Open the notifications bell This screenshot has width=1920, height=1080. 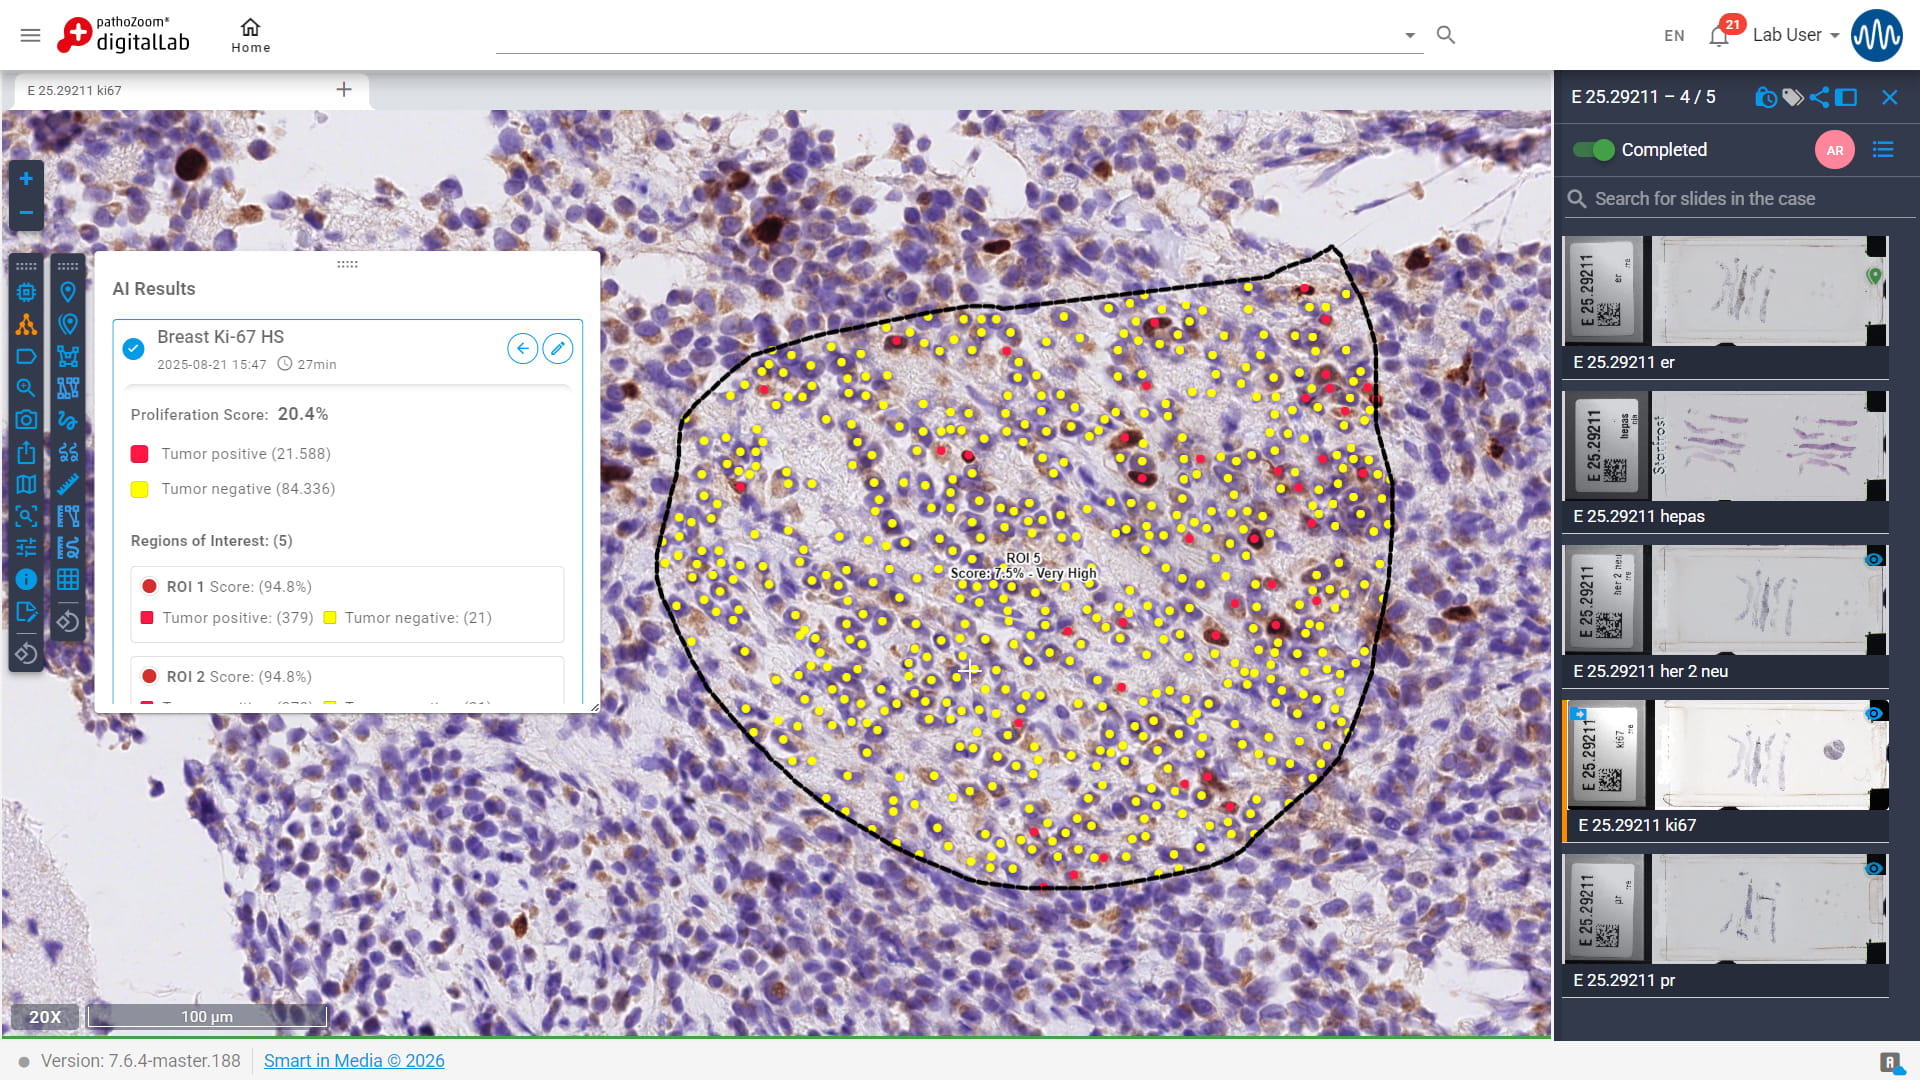click(x=1719, y=36)
